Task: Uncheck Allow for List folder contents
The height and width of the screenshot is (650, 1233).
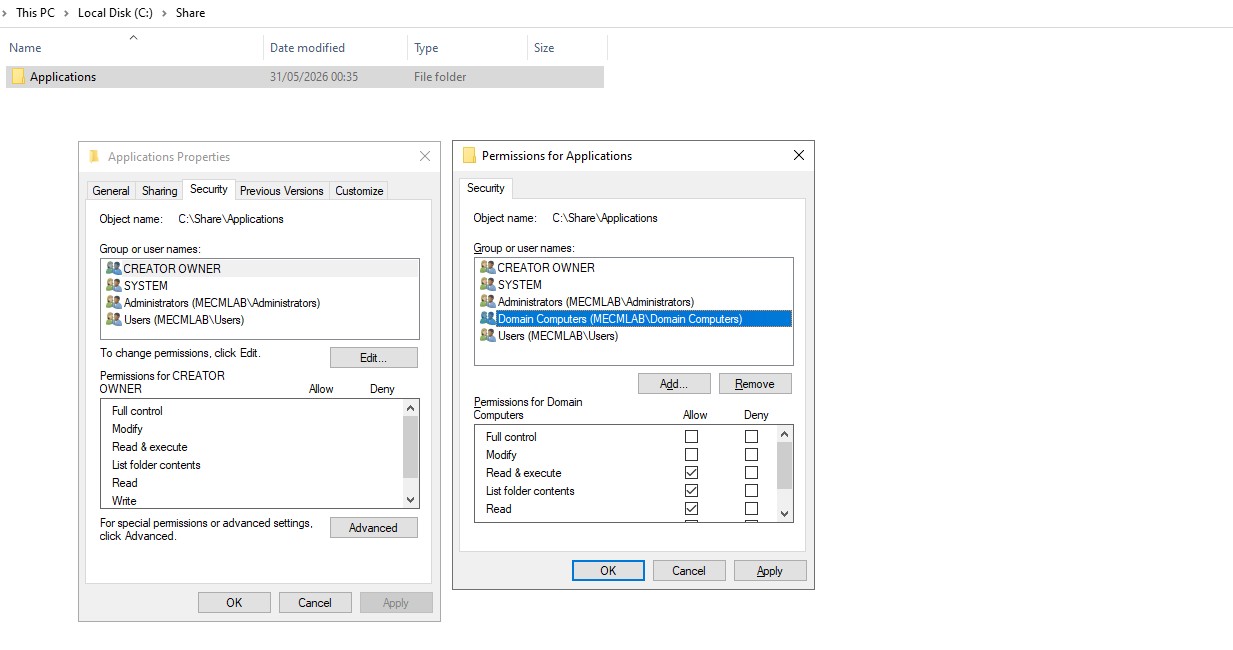Action: point(691,491)
